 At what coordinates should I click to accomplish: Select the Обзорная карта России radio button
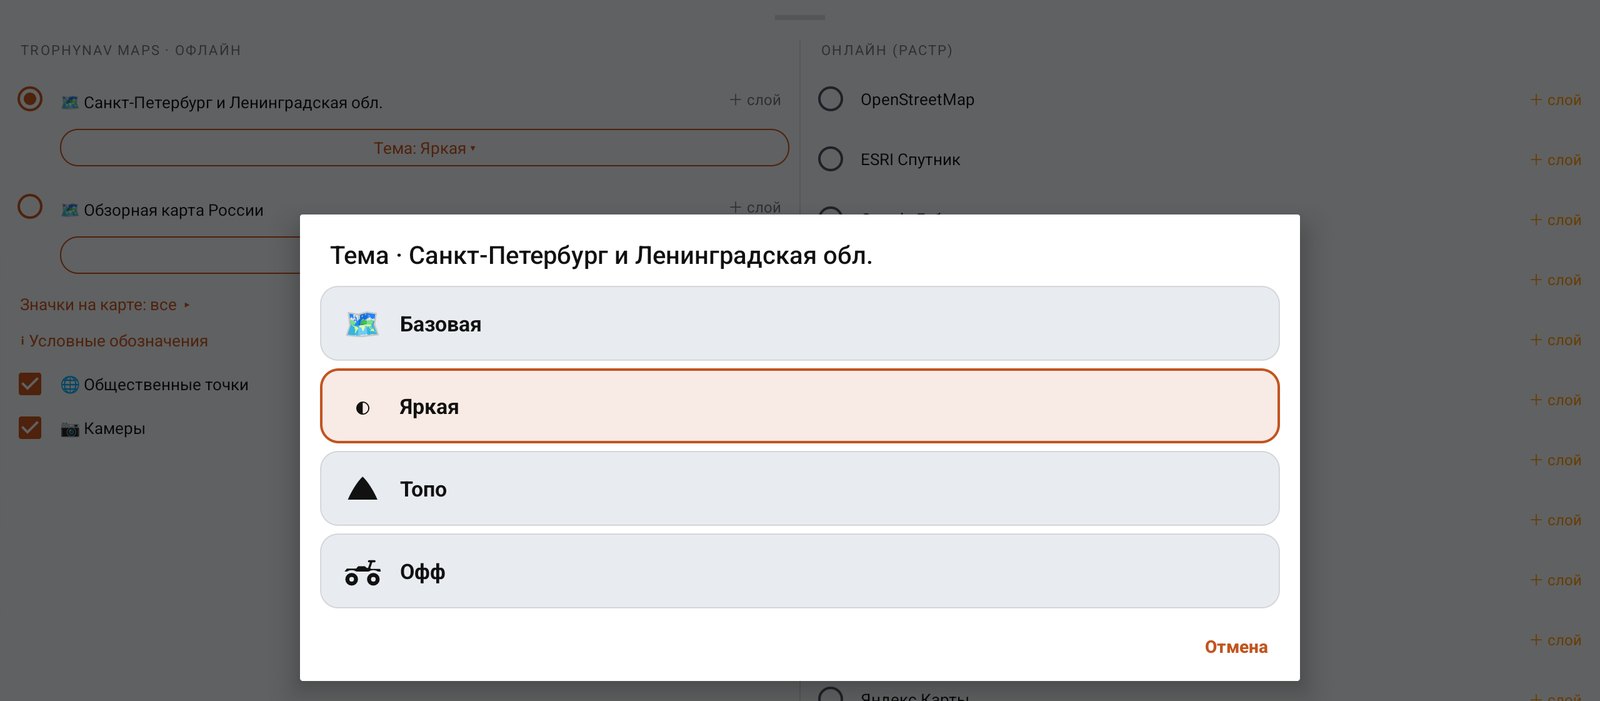(30, 207)
